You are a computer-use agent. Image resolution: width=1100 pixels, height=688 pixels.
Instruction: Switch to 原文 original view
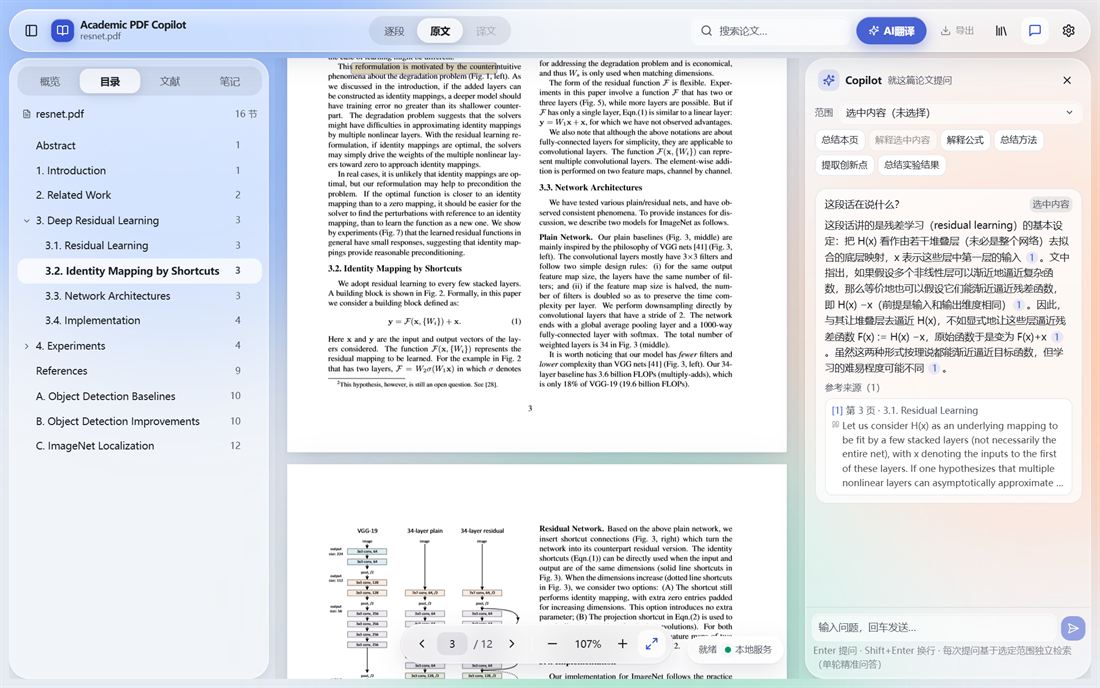tap(440, 31)
